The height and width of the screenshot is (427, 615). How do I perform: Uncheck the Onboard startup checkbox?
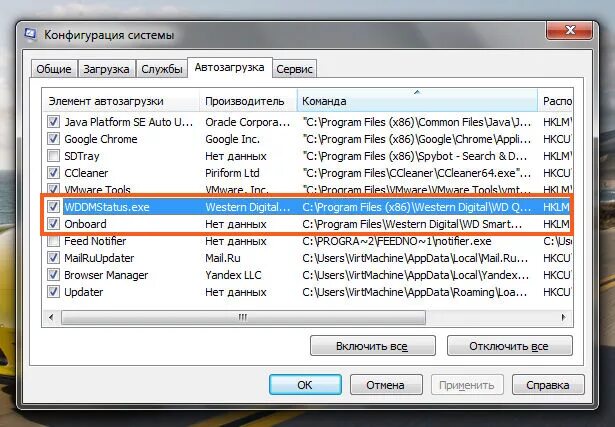(53, 224)
